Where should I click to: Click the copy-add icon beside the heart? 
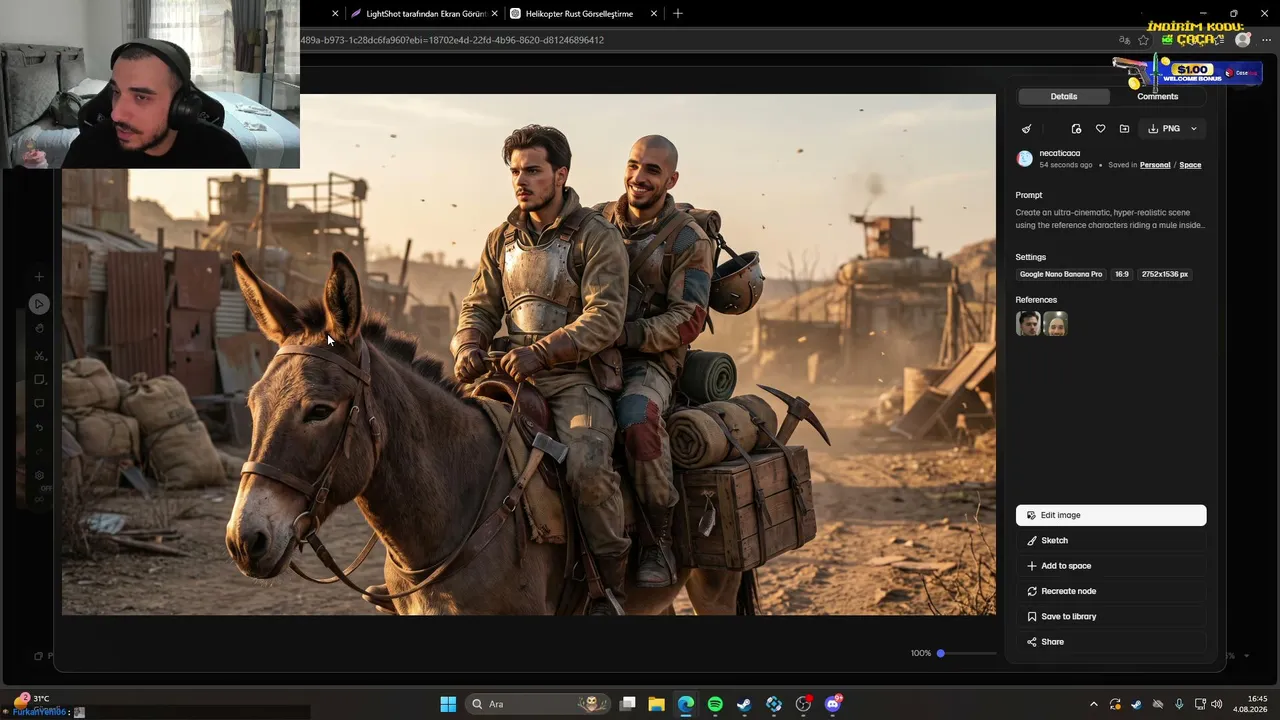(x=1076, y=129)
